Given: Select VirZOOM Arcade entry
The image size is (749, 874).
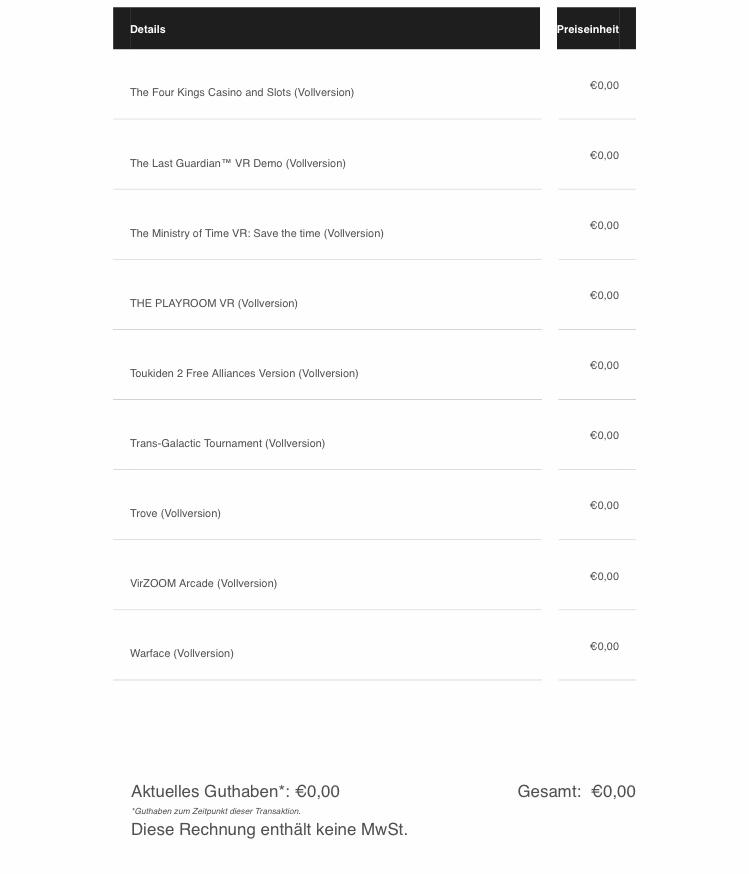Looking at the screenshot, I should [x=203, y=583].
